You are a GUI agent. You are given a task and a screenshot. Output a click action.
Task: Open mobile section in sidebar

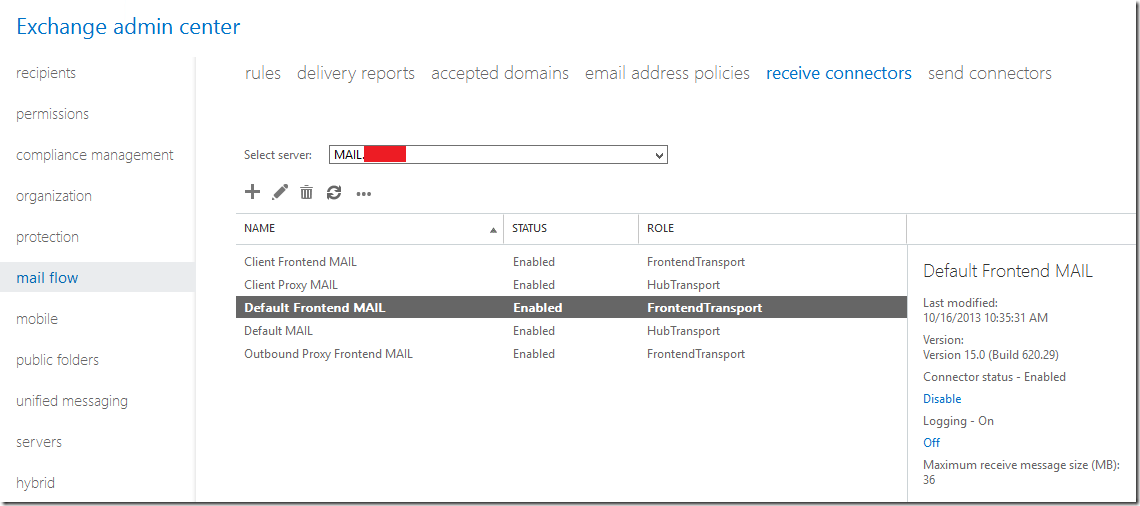pyautogui.click(x=37, y=318)
